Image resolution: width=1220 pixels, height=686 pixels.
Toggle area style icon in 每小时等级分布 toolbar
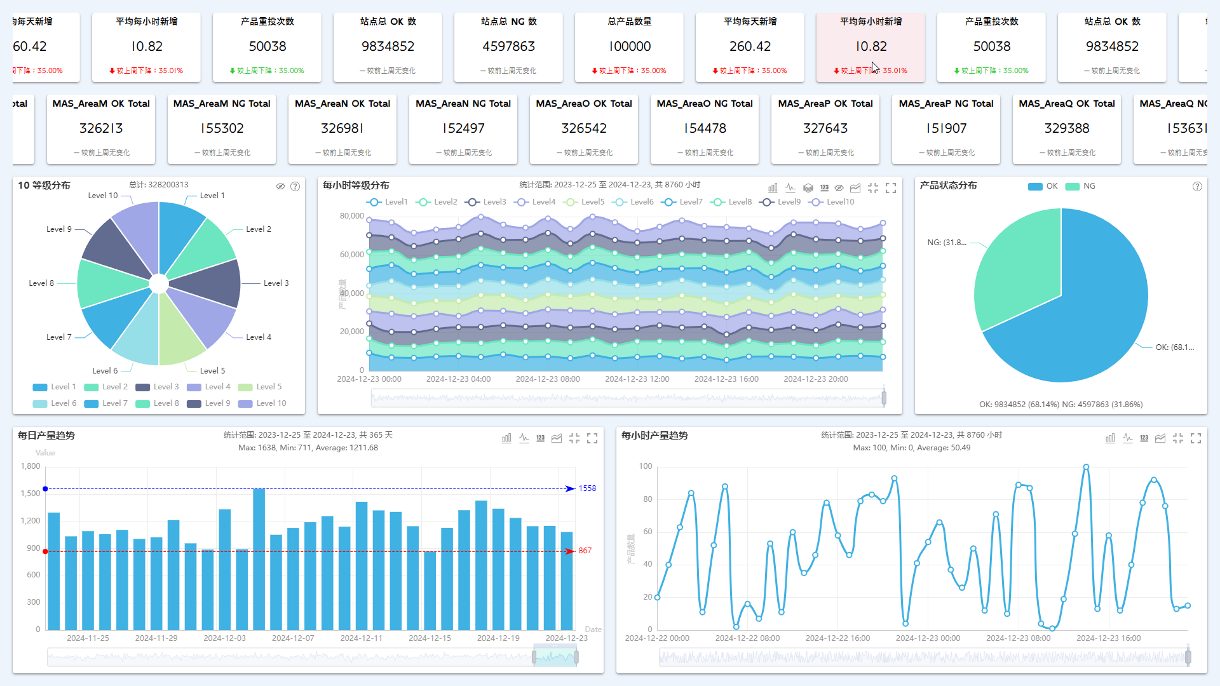[856, 187]
